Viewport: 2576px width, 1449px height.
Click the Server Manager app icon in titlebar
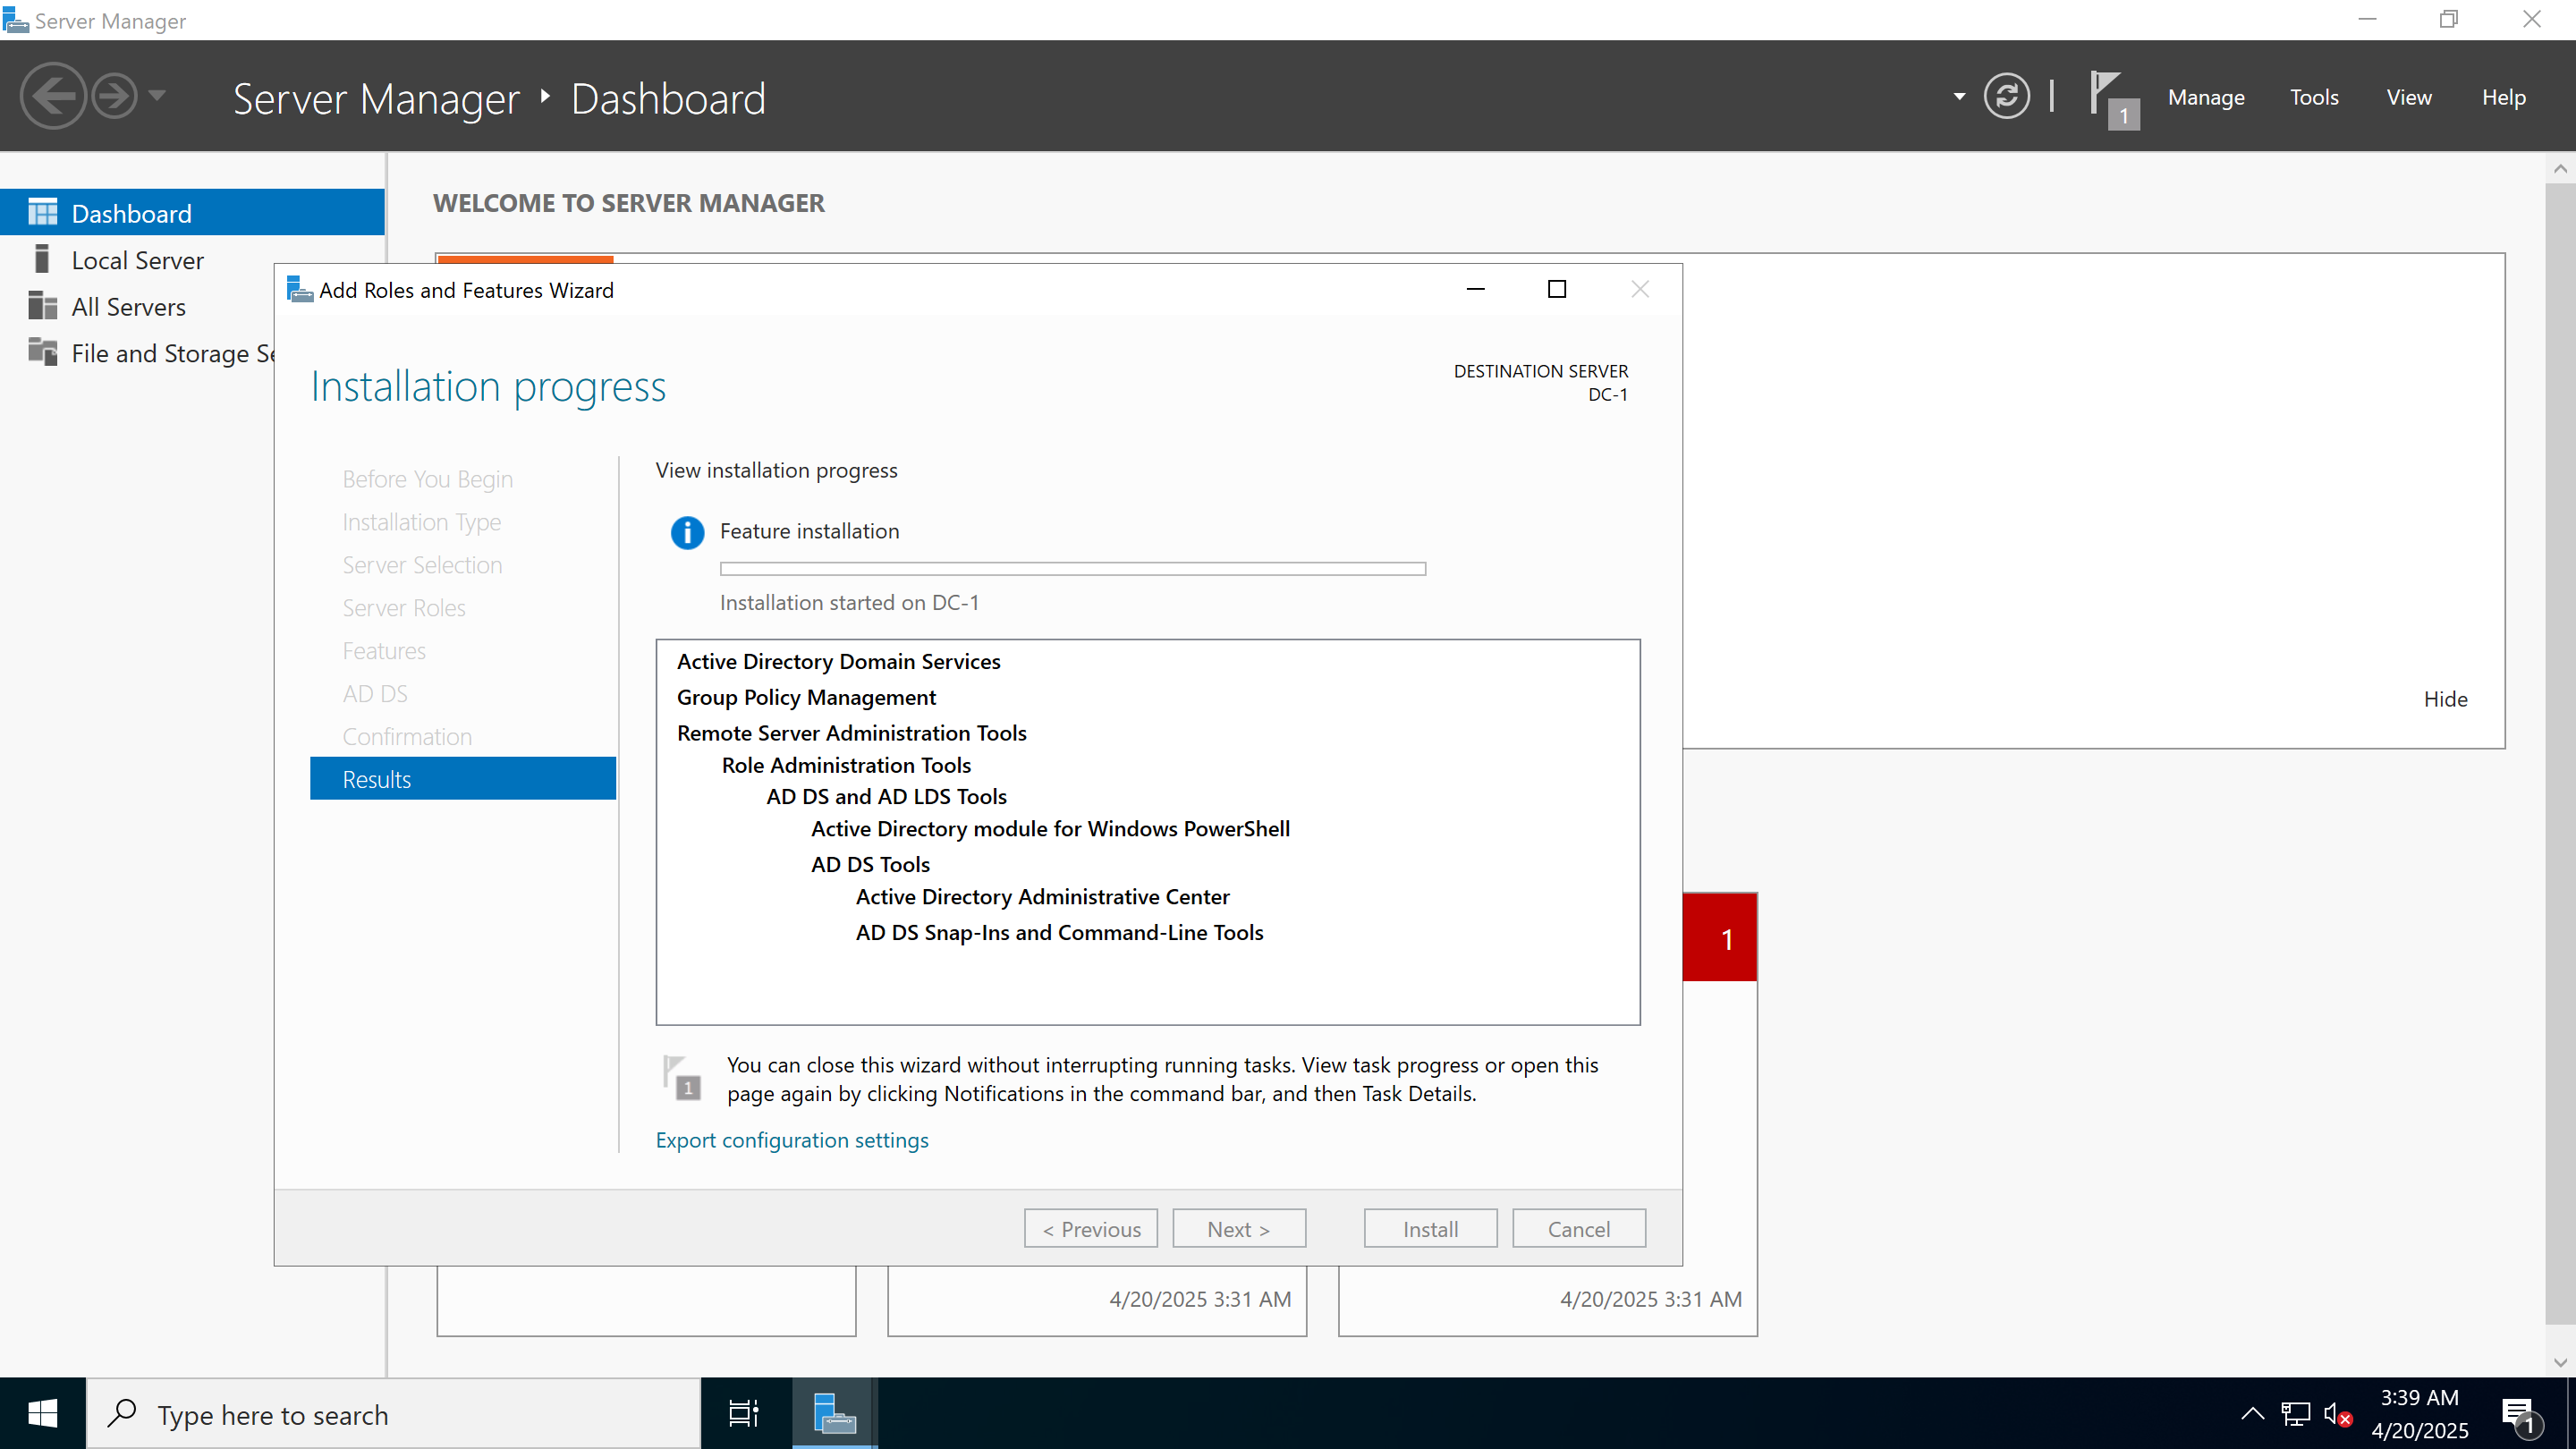pos(15,20)
